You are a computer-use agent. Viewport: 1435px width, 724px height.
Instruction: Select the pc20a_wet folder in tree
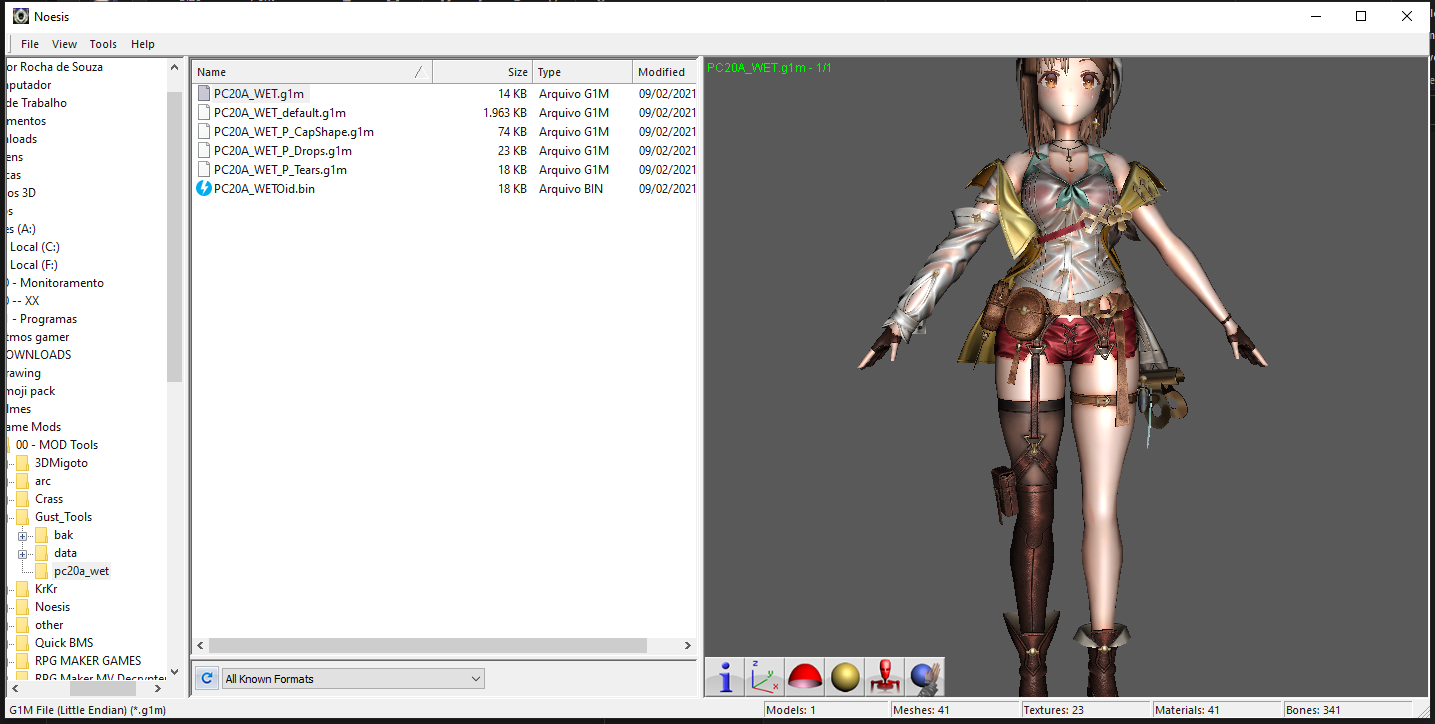tap(81, 571)
